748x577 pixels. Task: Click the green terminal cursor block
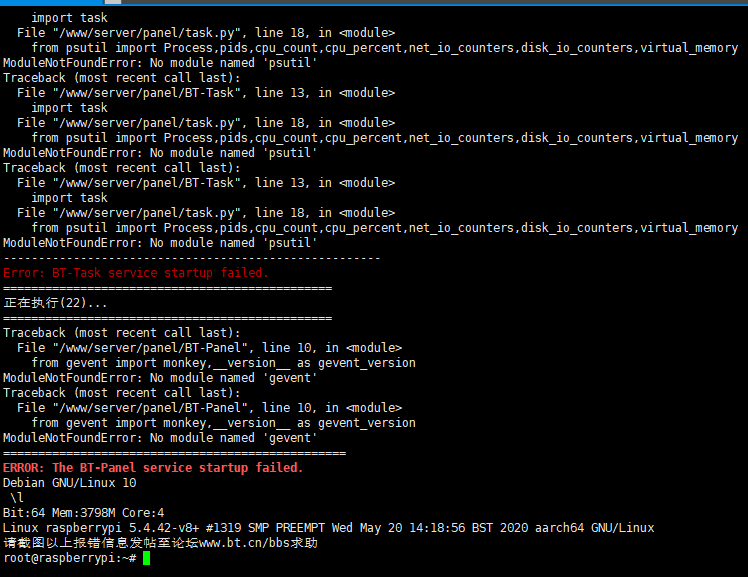pyautogui.click(x=146, y=558)
